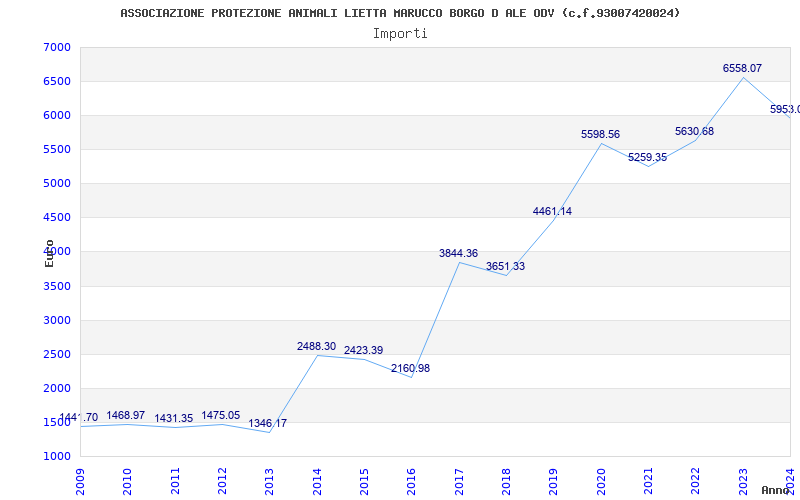Viewport: 800px width, 500px height.
Task: Select the 2500 y-axis tick label
Action: (x=57, y=354)
